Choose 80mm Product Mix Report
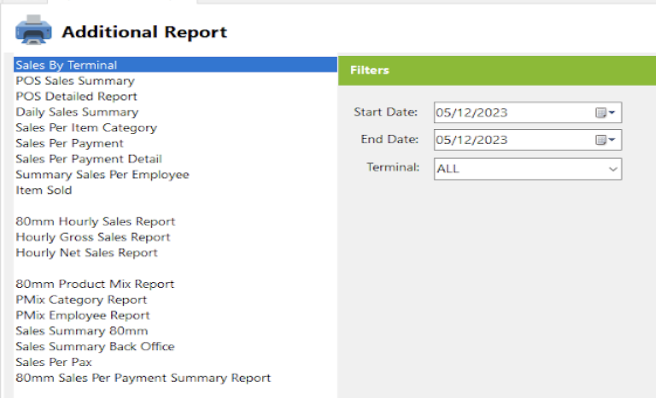This screenshot has width=656, height=398. coord(95,284)
